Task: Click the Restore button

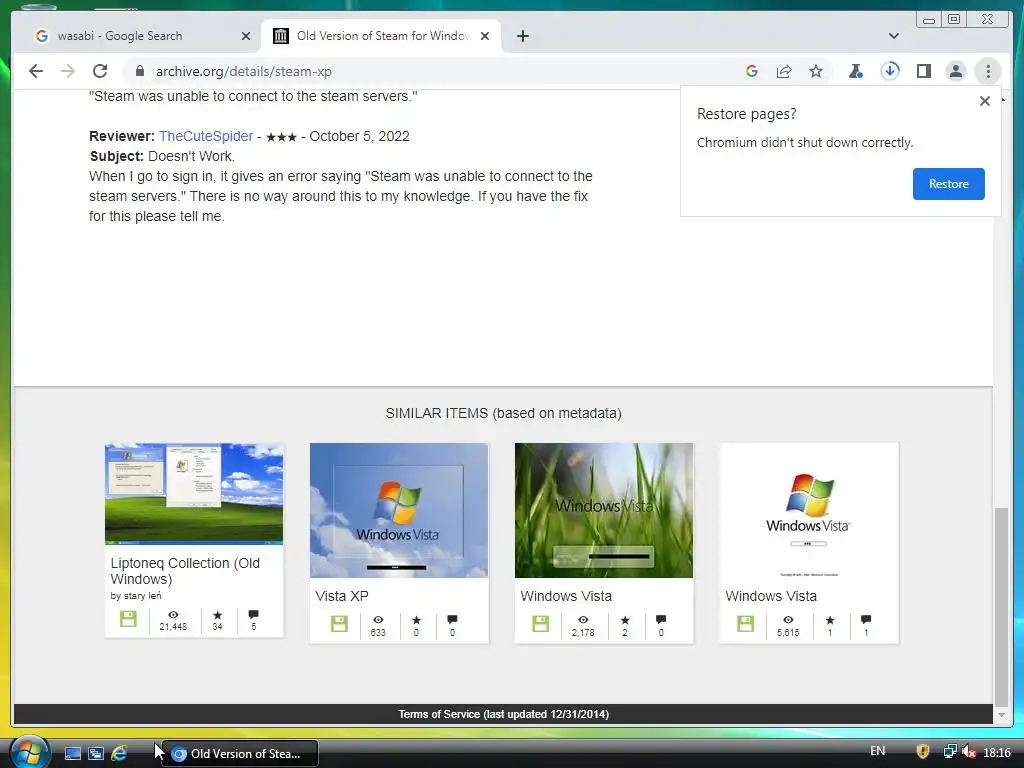Action: pos(948,184)
